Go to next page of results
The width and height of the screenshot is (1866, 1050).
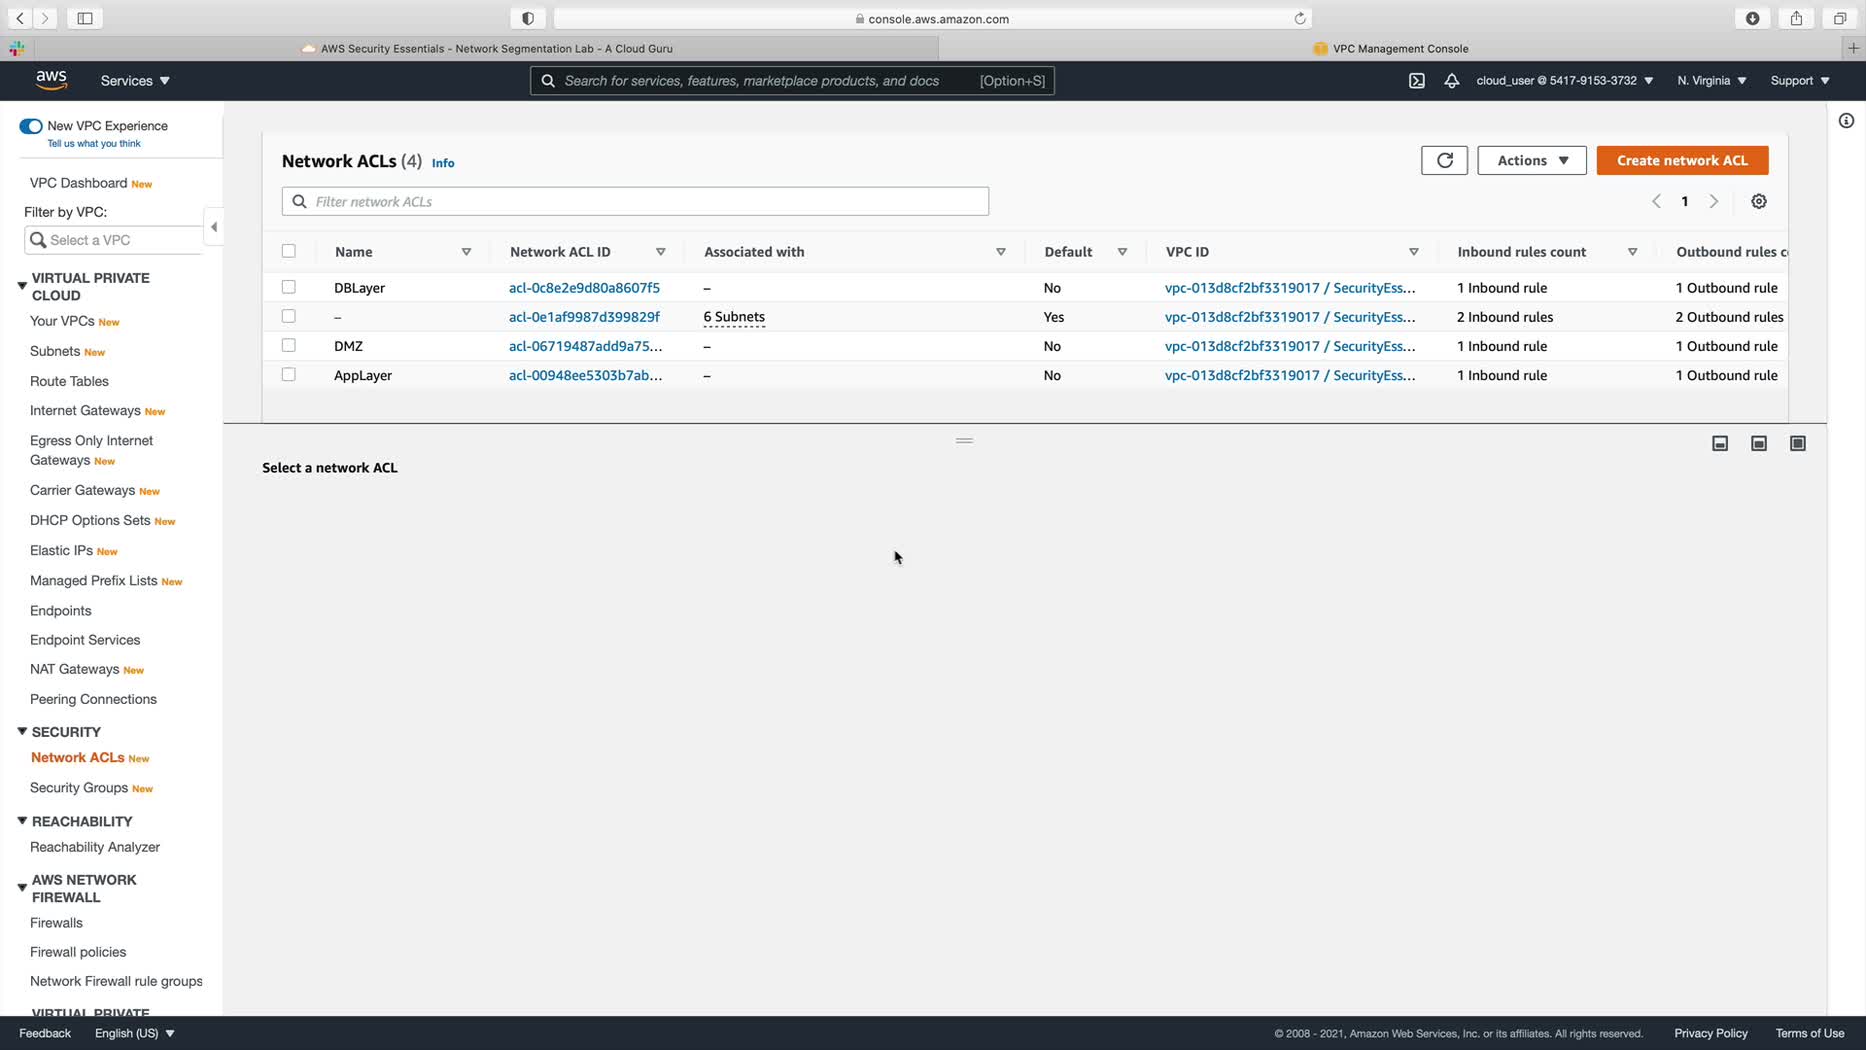(x=1714, y=202)
